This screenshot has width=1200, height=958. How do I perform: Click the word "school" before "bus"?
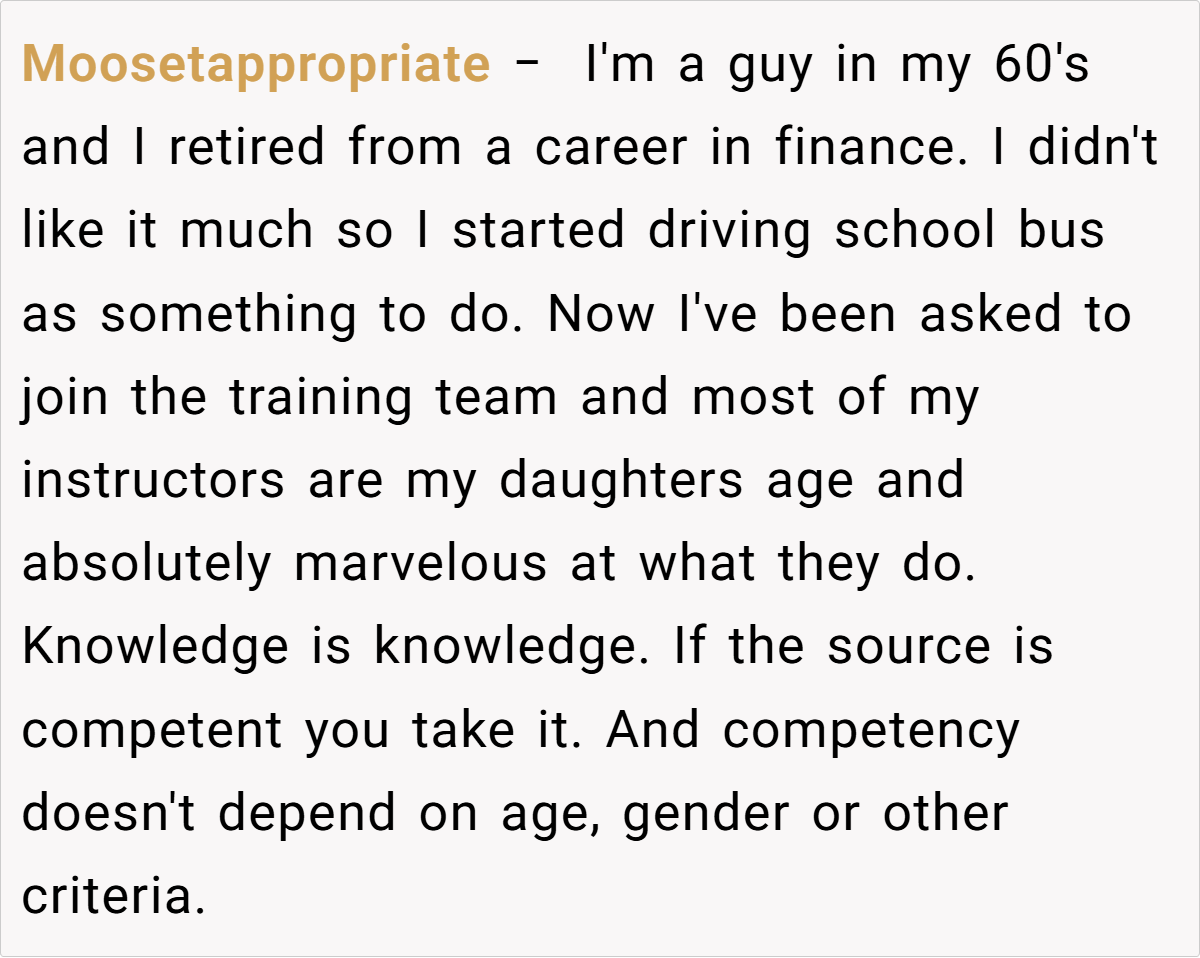tap(916, 231)
